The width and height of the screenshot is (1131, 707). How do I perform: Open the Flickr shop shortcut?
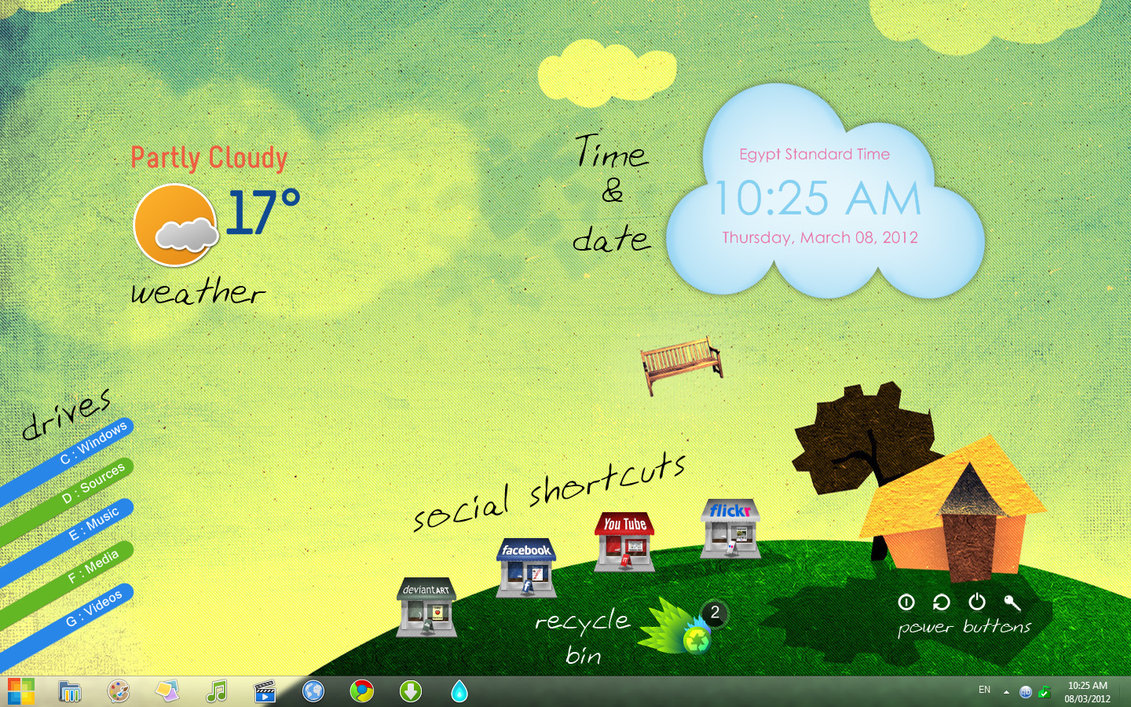click(730, 528)
